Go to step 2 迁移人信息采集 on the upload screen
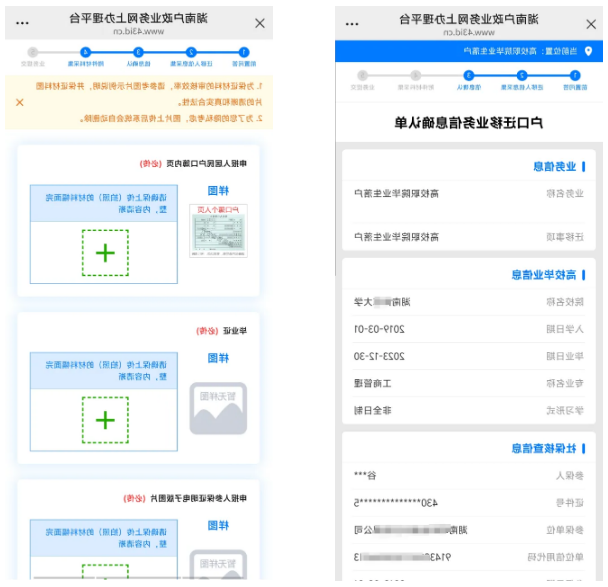Image resolution: width=608 pixels, height=587 pixels. tap(191, 56)
